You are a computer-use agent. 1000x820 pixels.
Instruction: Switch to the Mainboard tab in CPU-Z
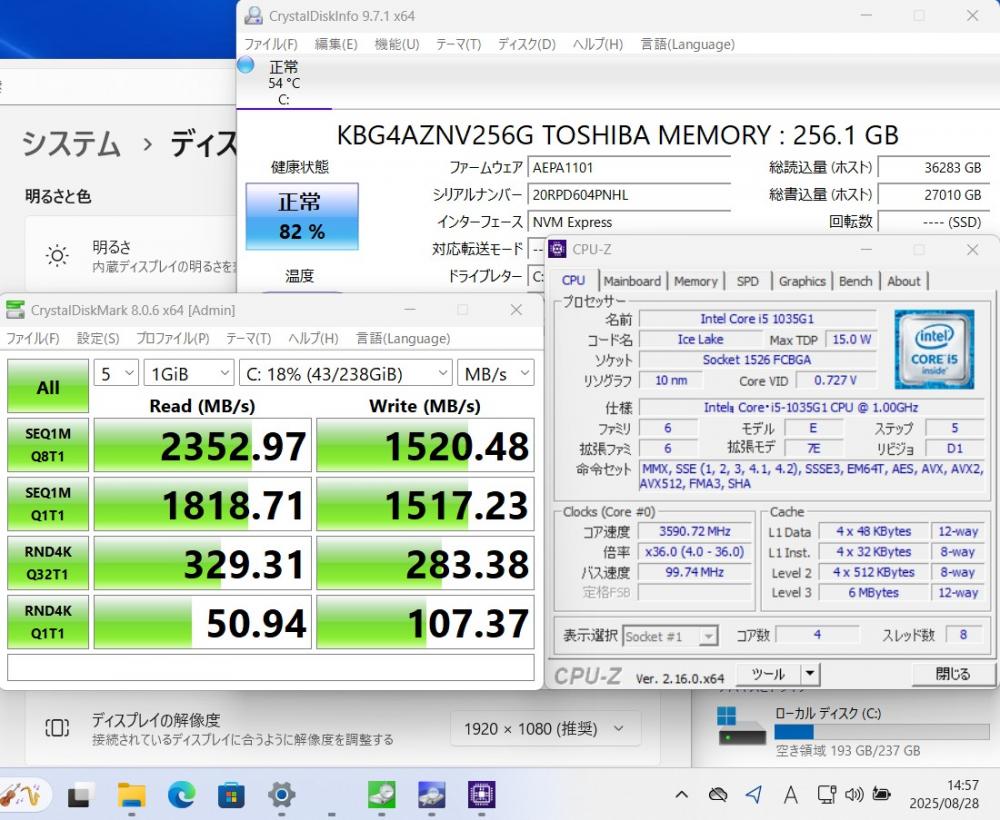click(x=632, y=281)
